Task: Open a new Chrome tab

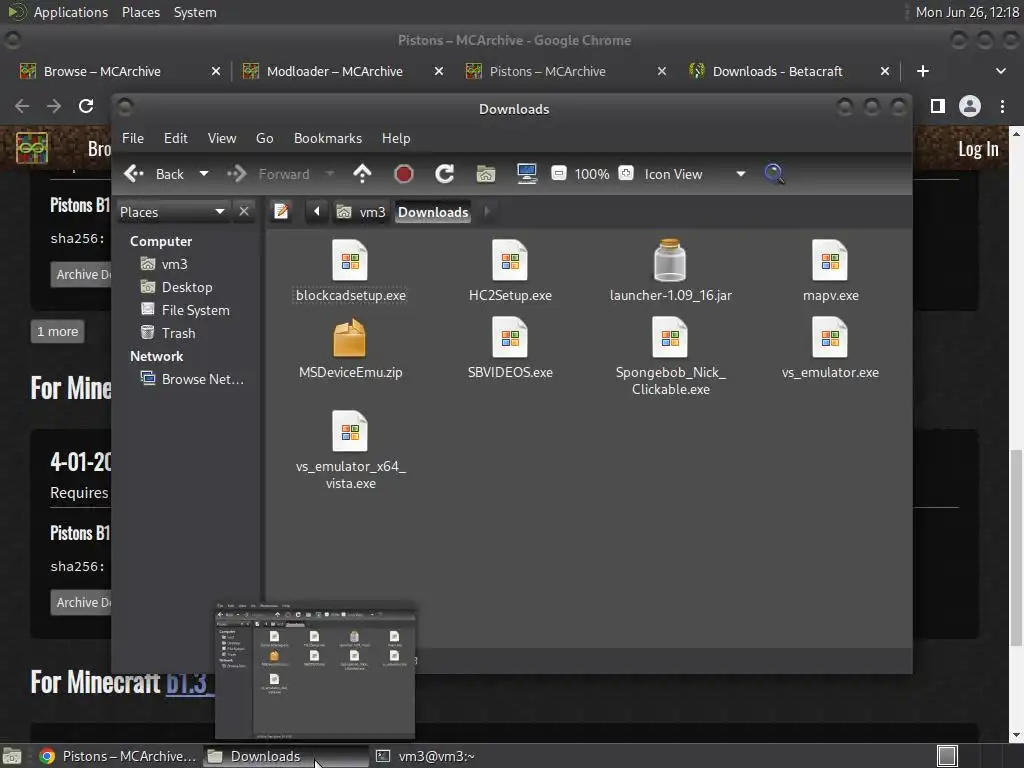Action: [x=923, y=71]
